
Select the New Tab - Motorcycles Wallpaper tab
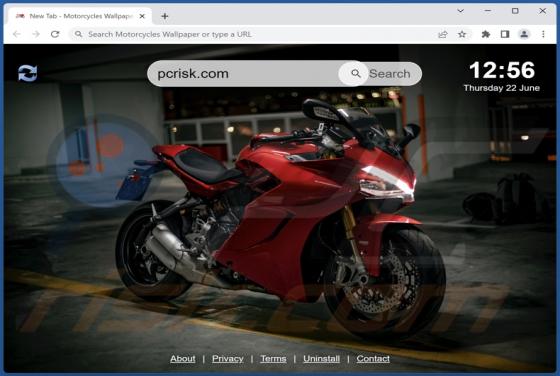click(x=79, y=16)
